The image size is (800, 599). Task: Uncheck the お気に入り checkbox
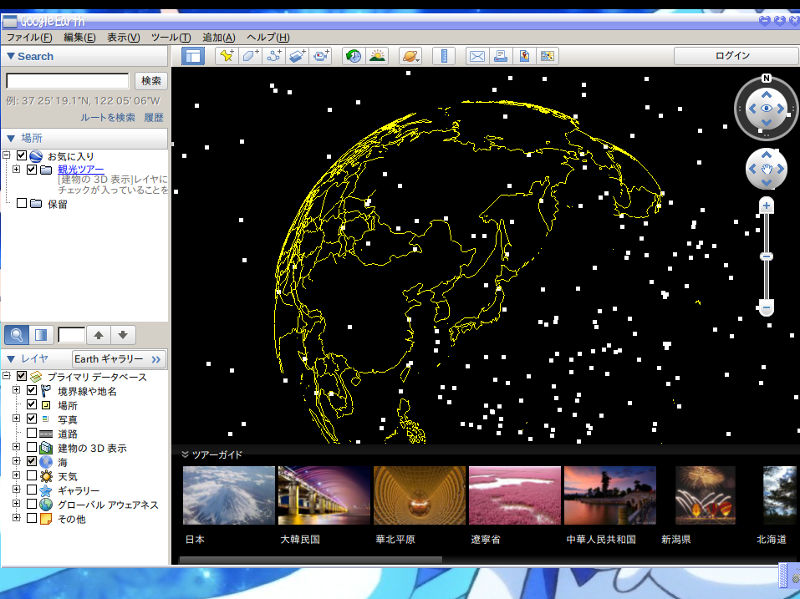(x=21, y=155)
